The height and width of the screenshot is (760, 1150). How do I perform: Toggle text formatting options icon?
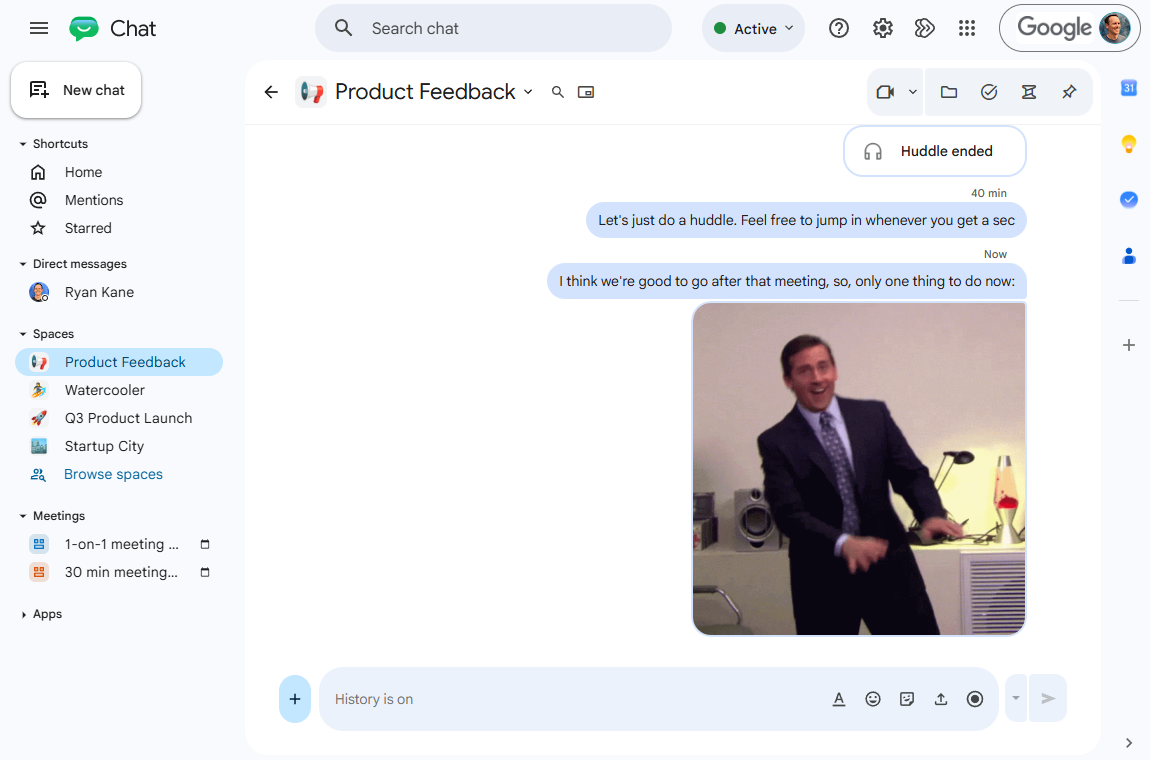[x=839, y=699]
